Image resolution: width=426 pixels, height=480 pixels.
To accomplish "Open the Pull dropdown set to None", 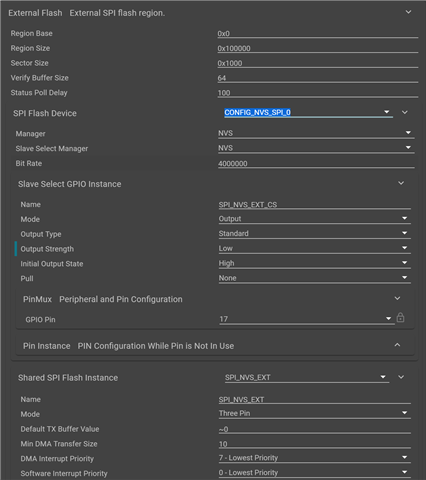I will [315, 278].
